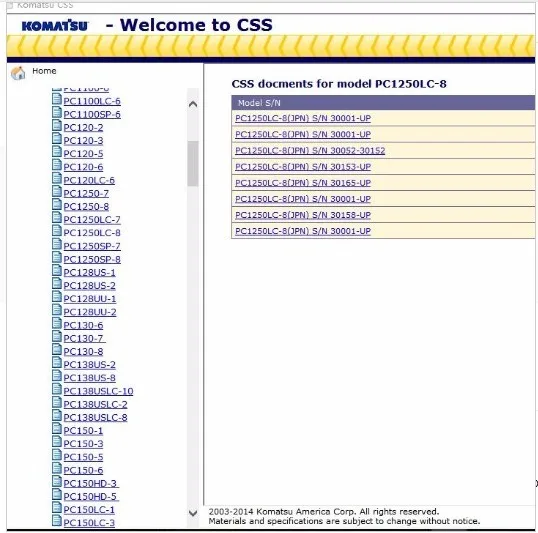Open the PC150LC-3 model link

coord(89,523)
